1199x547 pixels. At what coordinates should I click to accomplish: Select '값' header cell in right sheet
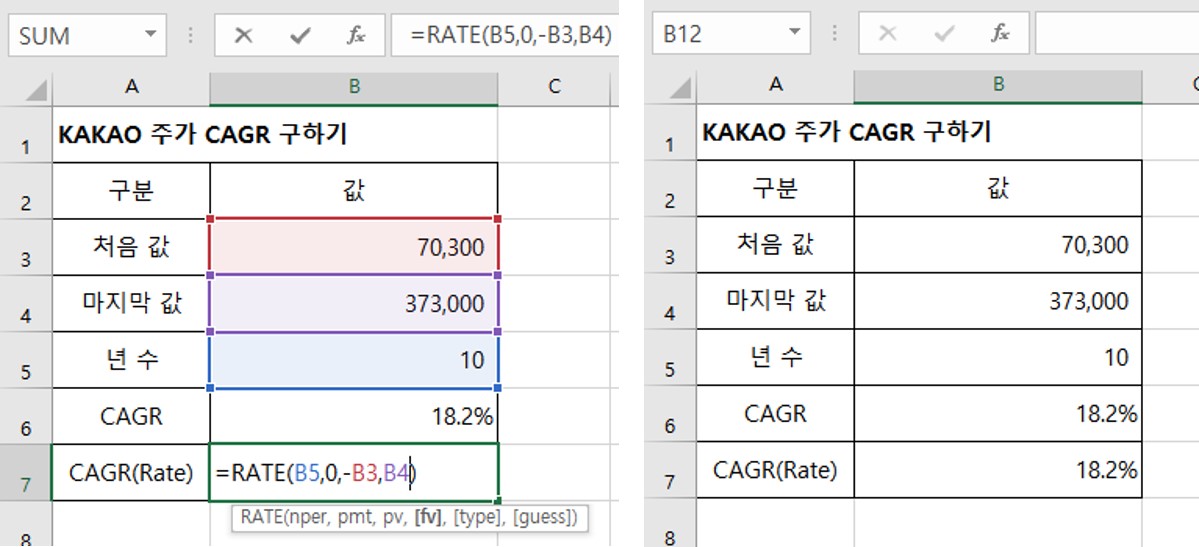click(x=998, y=189)
